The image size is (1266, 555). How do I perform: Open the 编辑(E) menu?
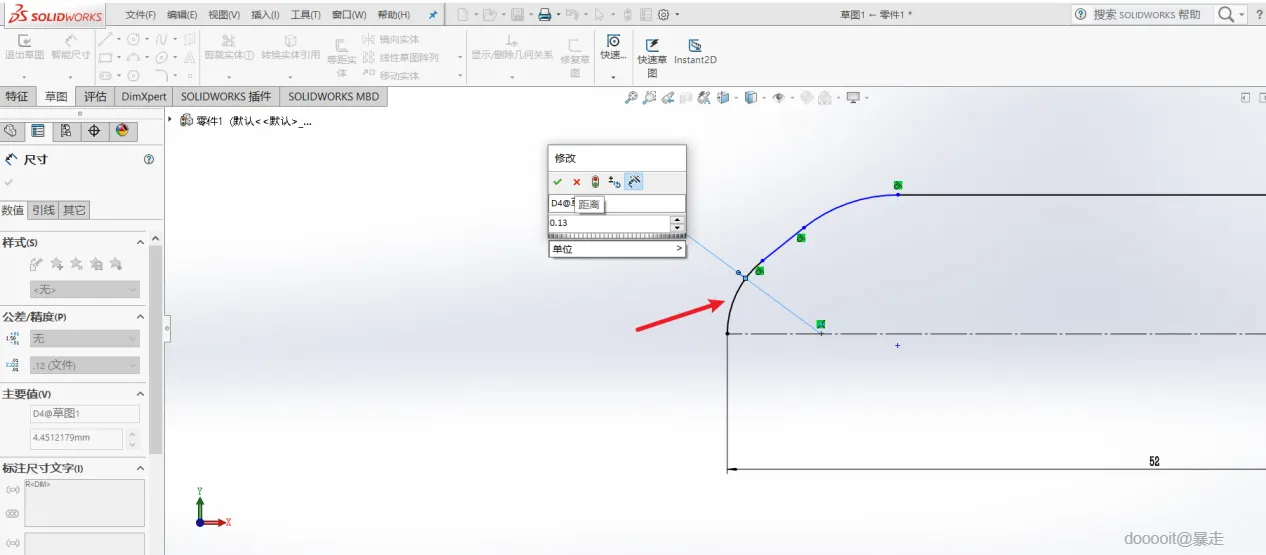[x=182, y=15]
